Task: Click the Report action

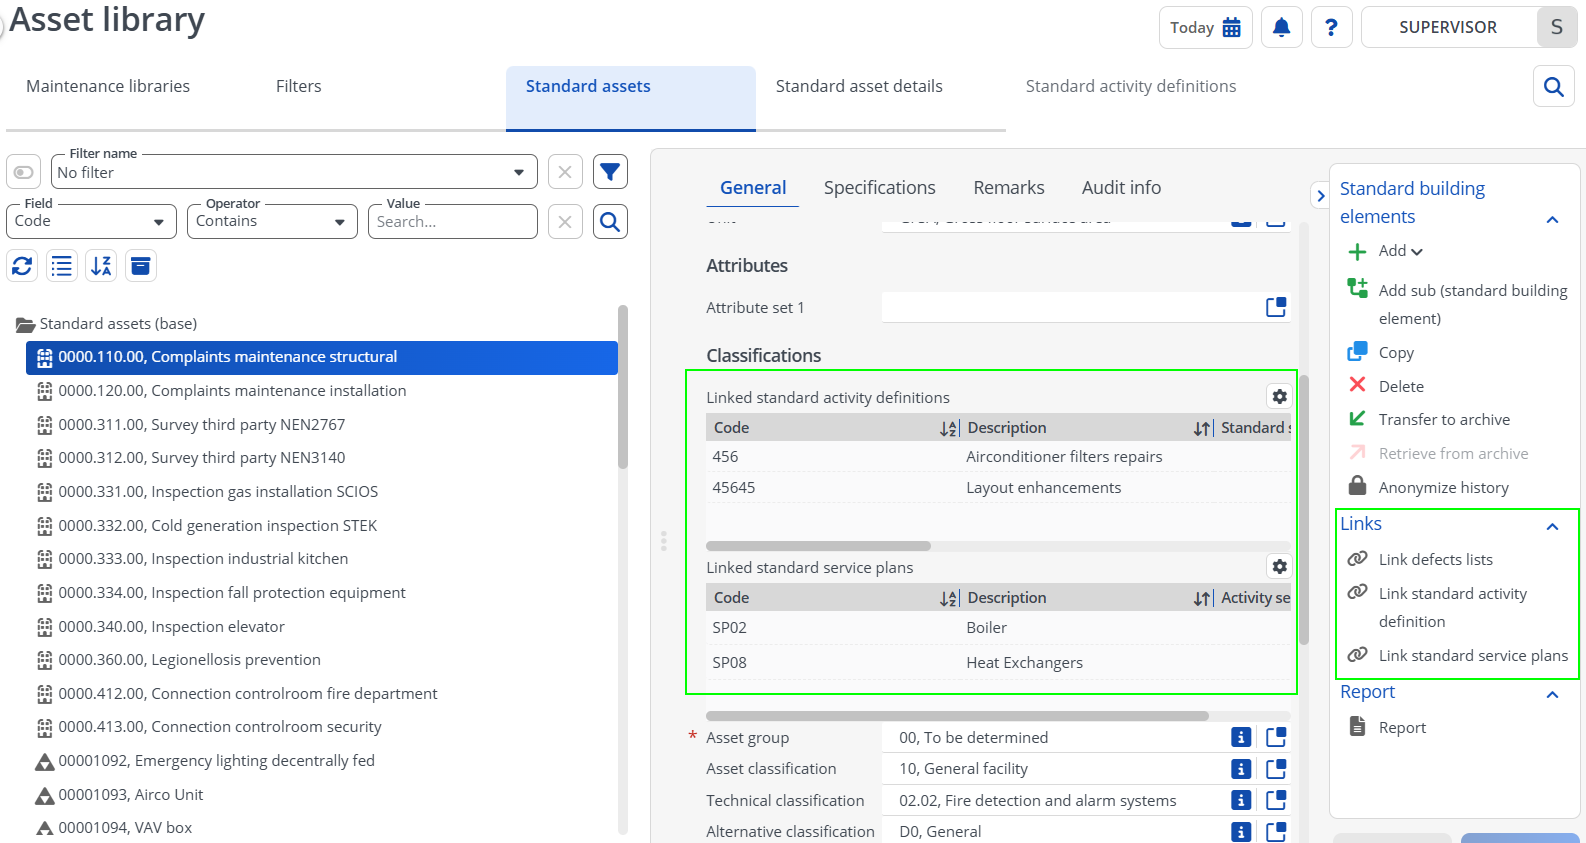Action: click(x=1387, y=727)
